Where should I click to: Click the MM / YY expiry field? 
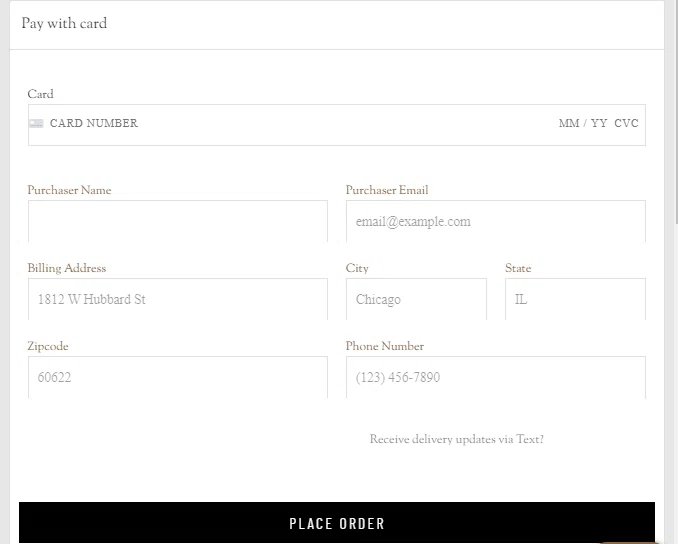tap(583, 124)
